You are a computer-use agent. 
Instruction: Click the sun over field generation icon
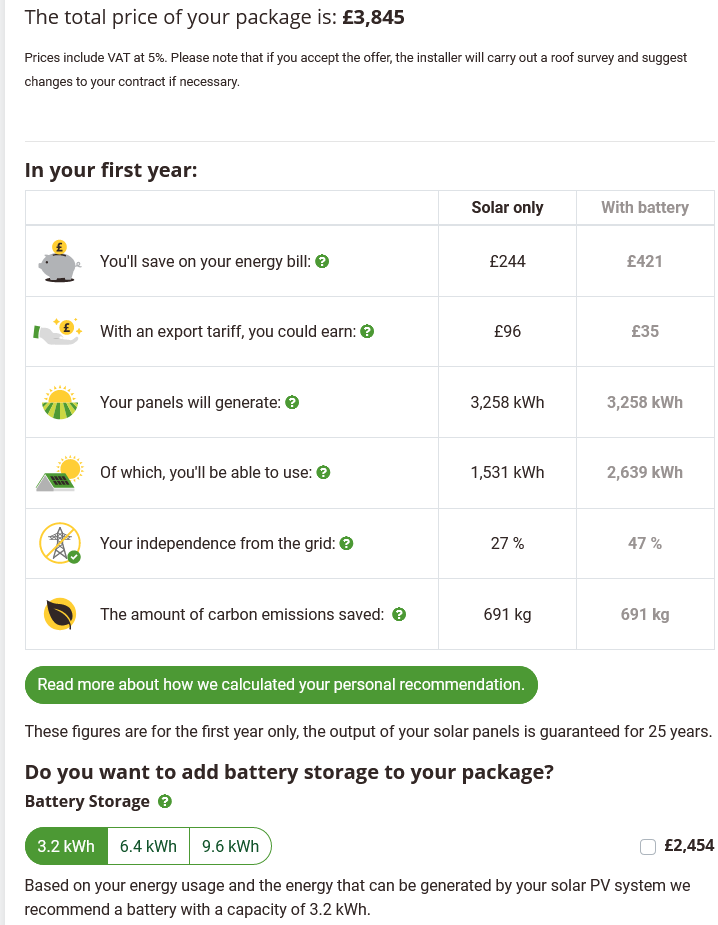tap(60, 402)
